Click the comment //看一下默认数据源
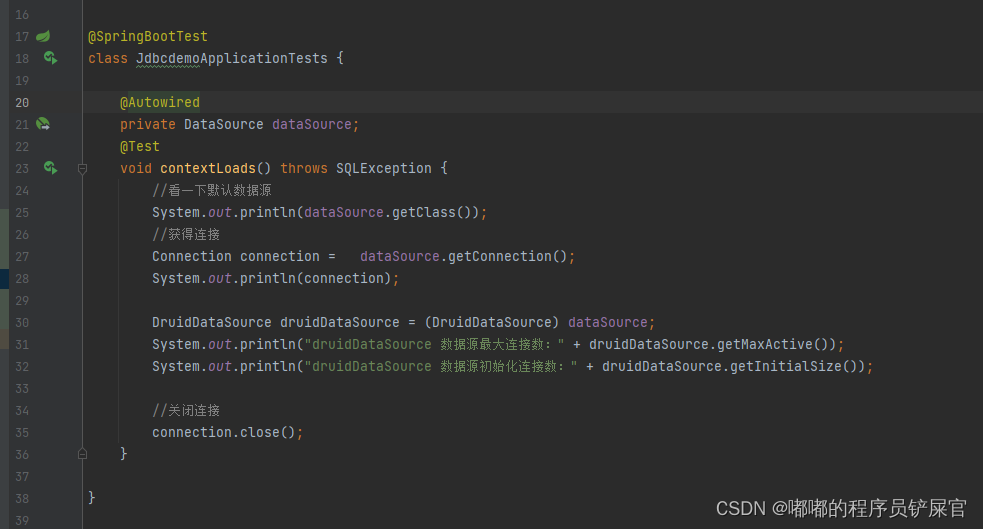983x529 pixels. (212, 191)
